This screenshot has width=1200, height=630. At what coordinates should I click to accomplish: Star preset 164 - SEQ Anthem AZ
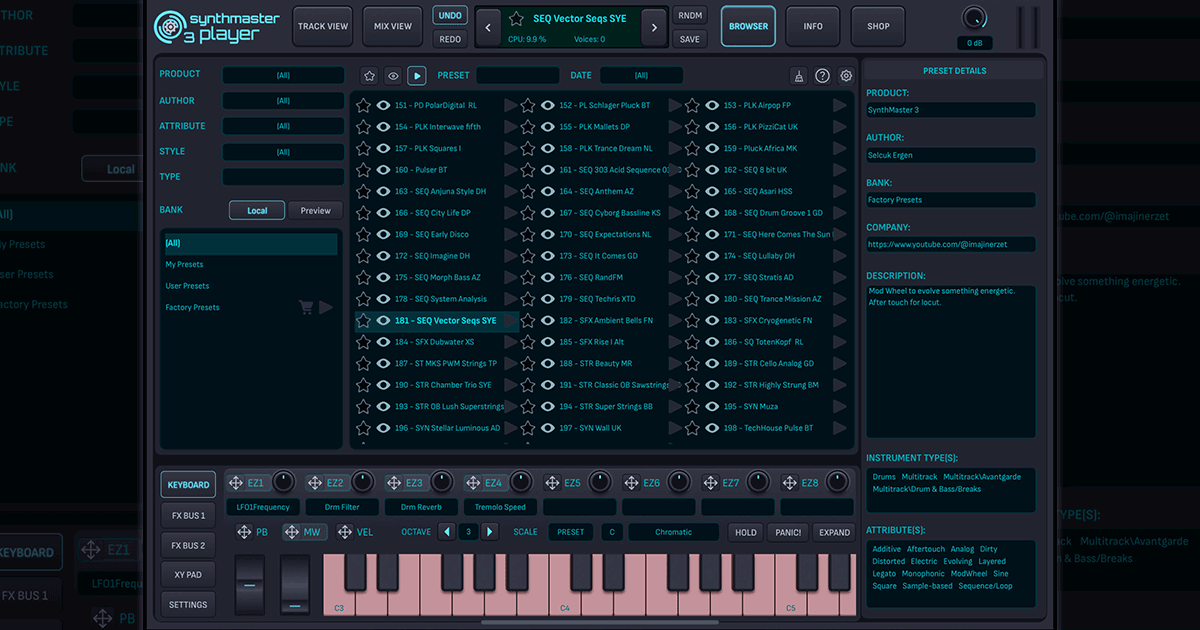coord(527,191)
